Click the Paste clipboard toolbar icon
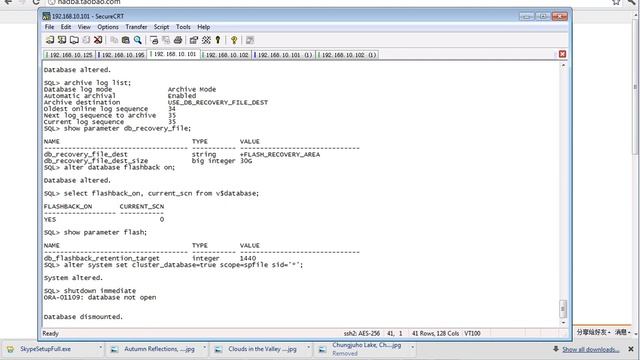The width and height of the screenshot is (640, 360). pos(126,40)
